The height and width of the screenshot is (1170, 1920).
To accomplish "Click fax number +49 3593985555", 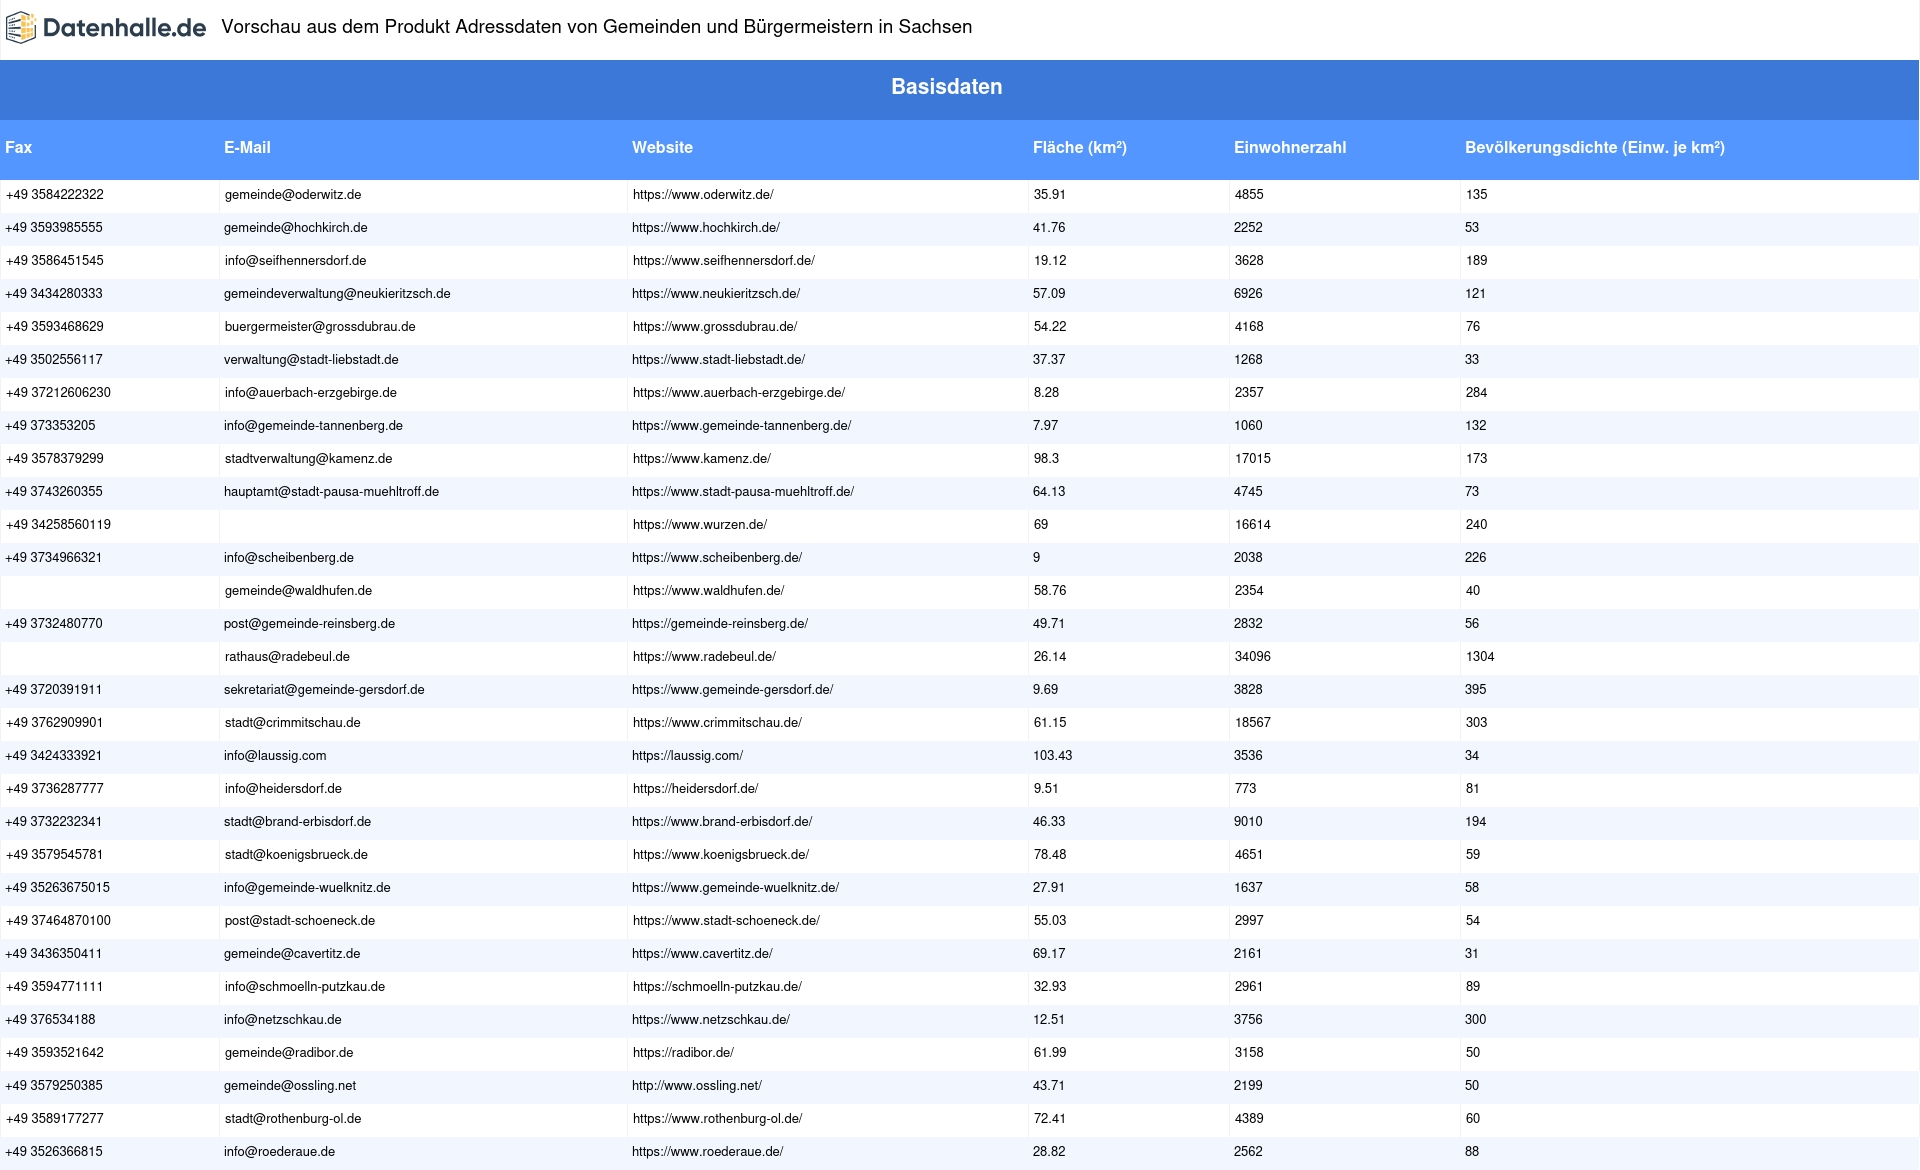I will pos(54,228).
